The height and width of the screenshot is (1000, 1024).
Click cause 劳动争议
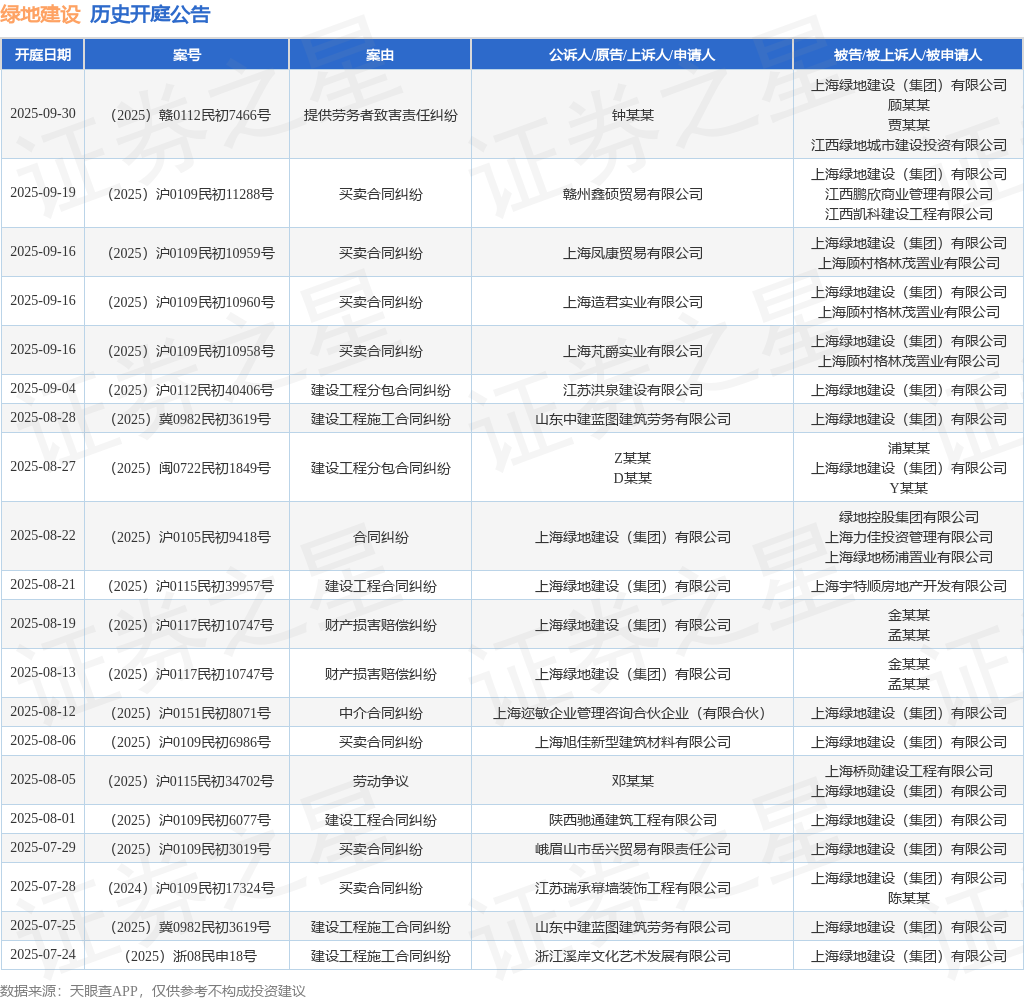380,781
